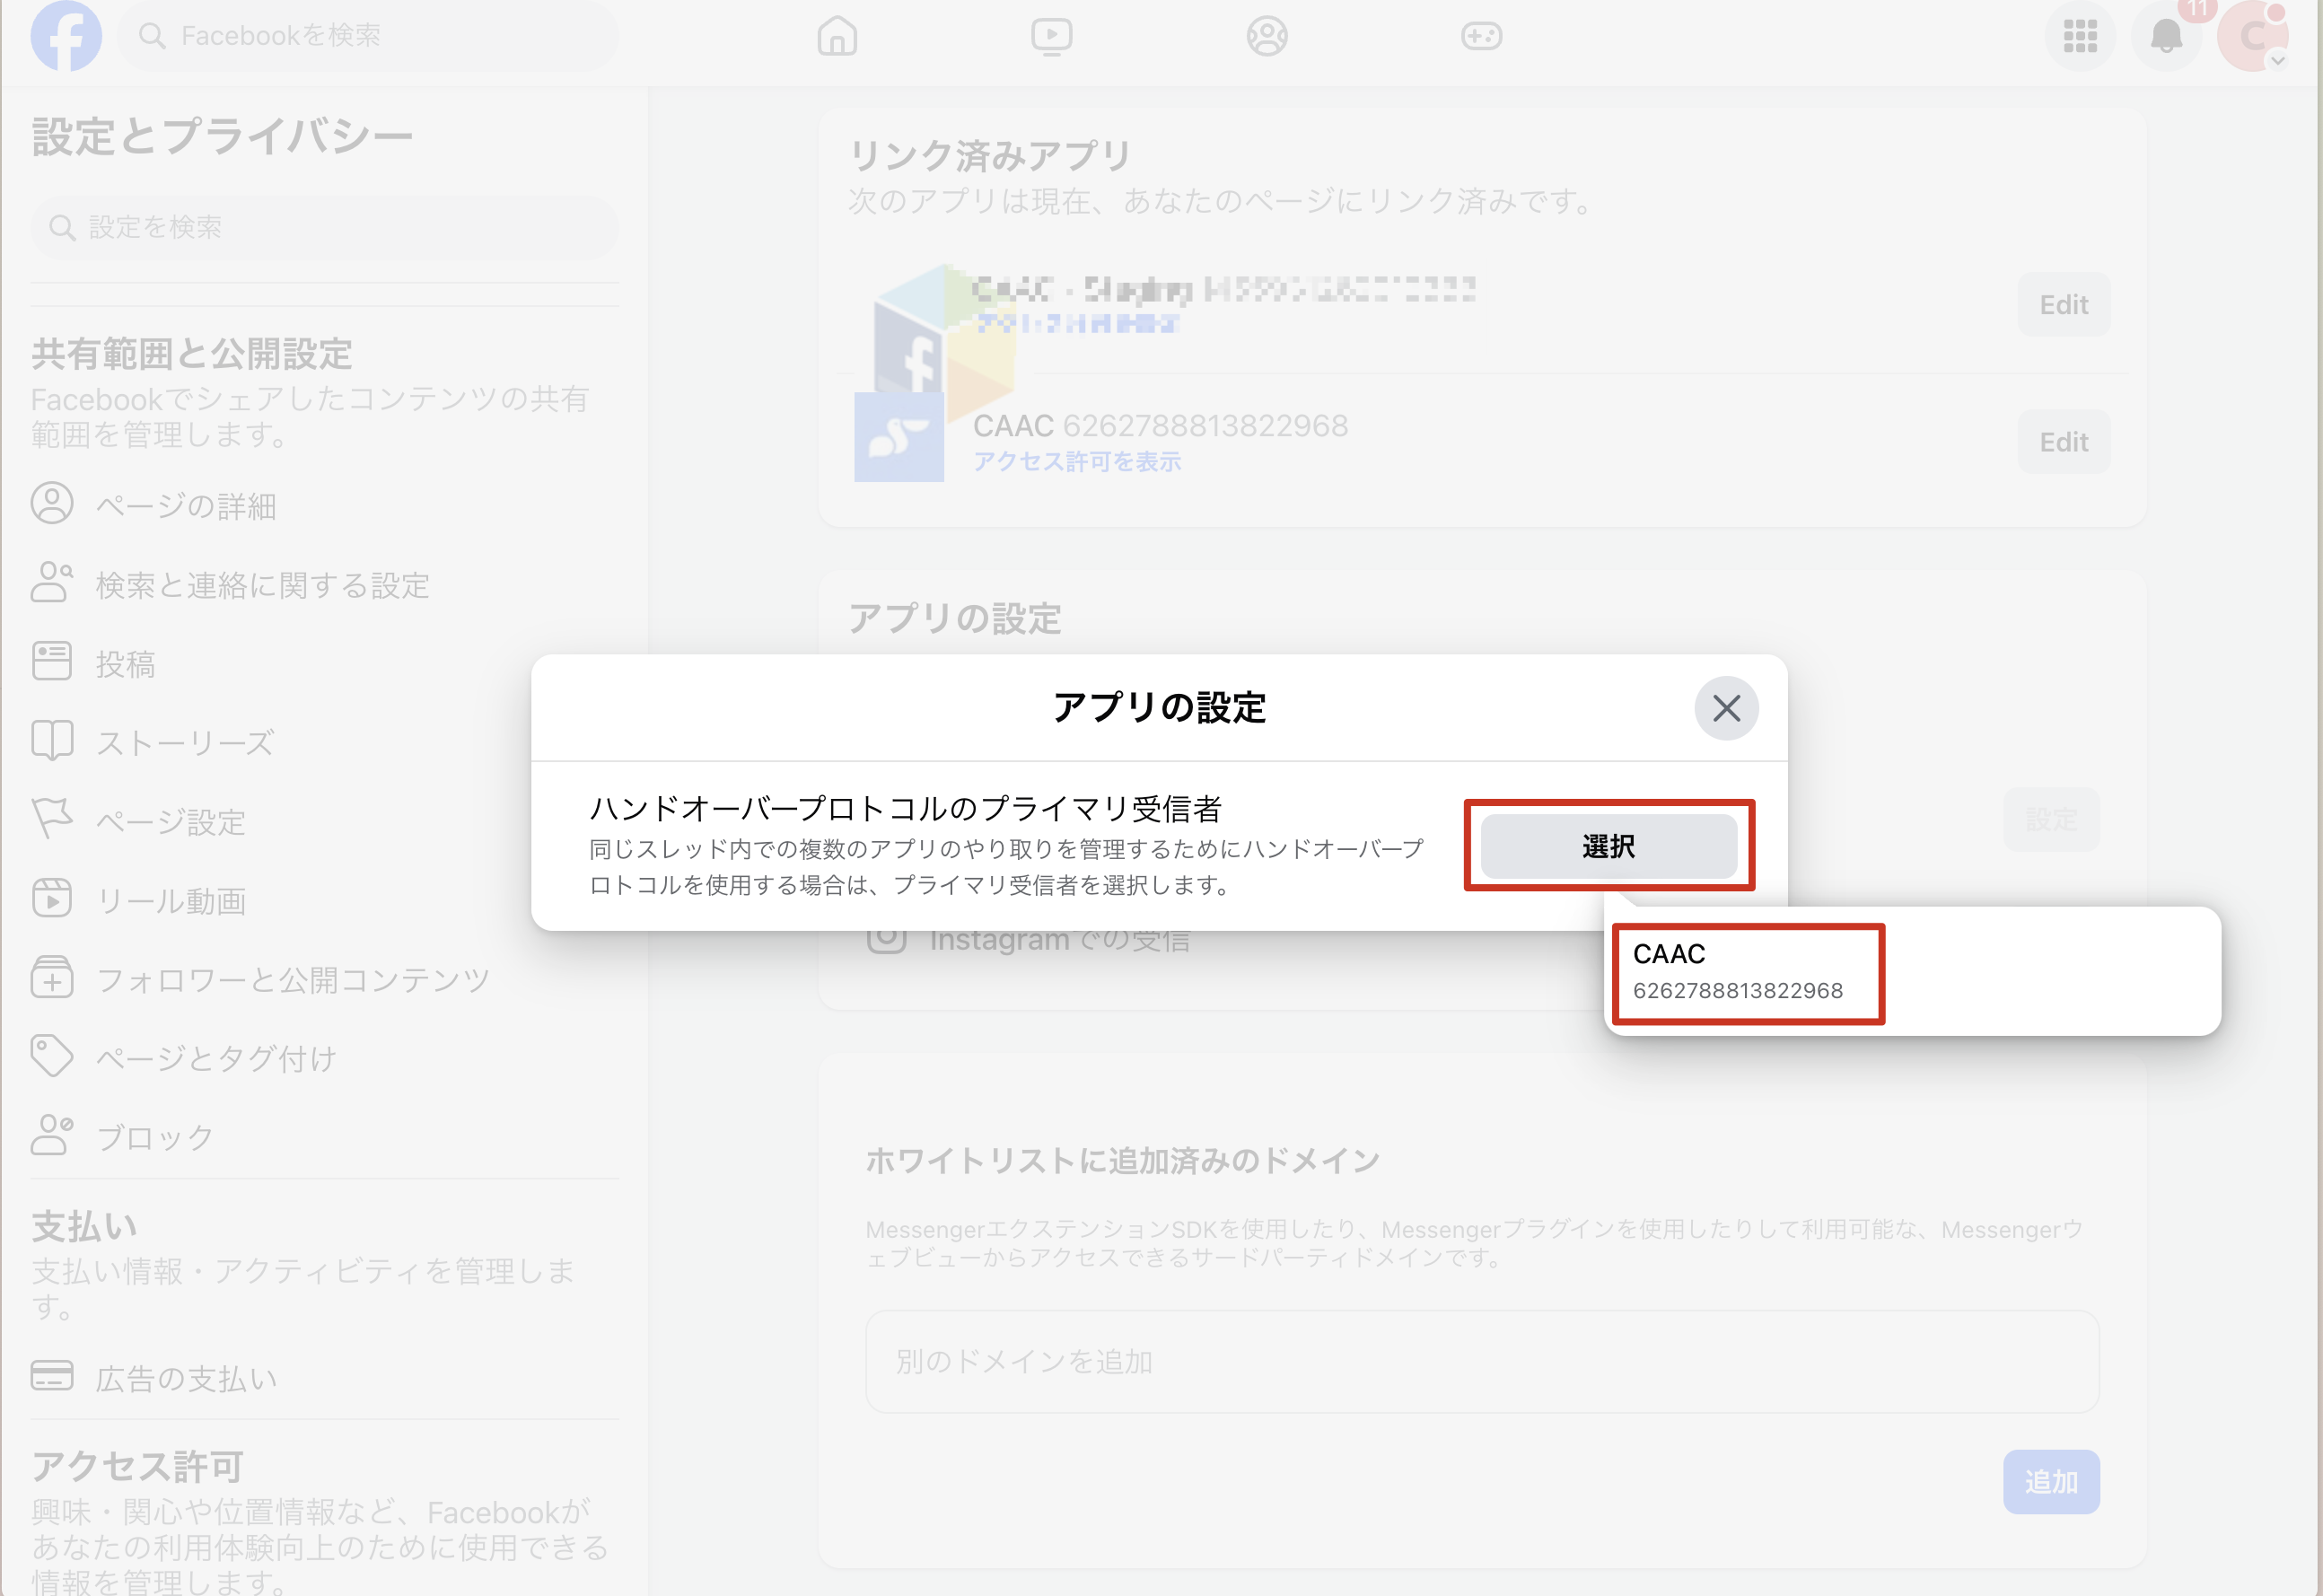This screenshot has width=2323, height=1596.
Task: Click the search magnifier in Facebook search
Action: [152, 36]
